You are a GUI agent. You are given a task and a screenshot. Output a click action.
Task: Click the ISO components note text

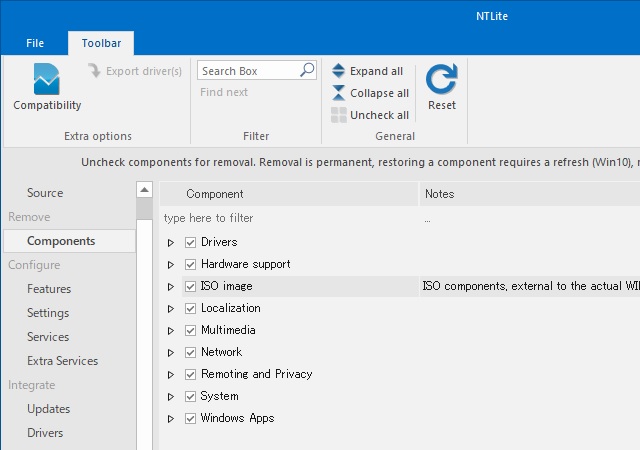[x=531, y=286]
